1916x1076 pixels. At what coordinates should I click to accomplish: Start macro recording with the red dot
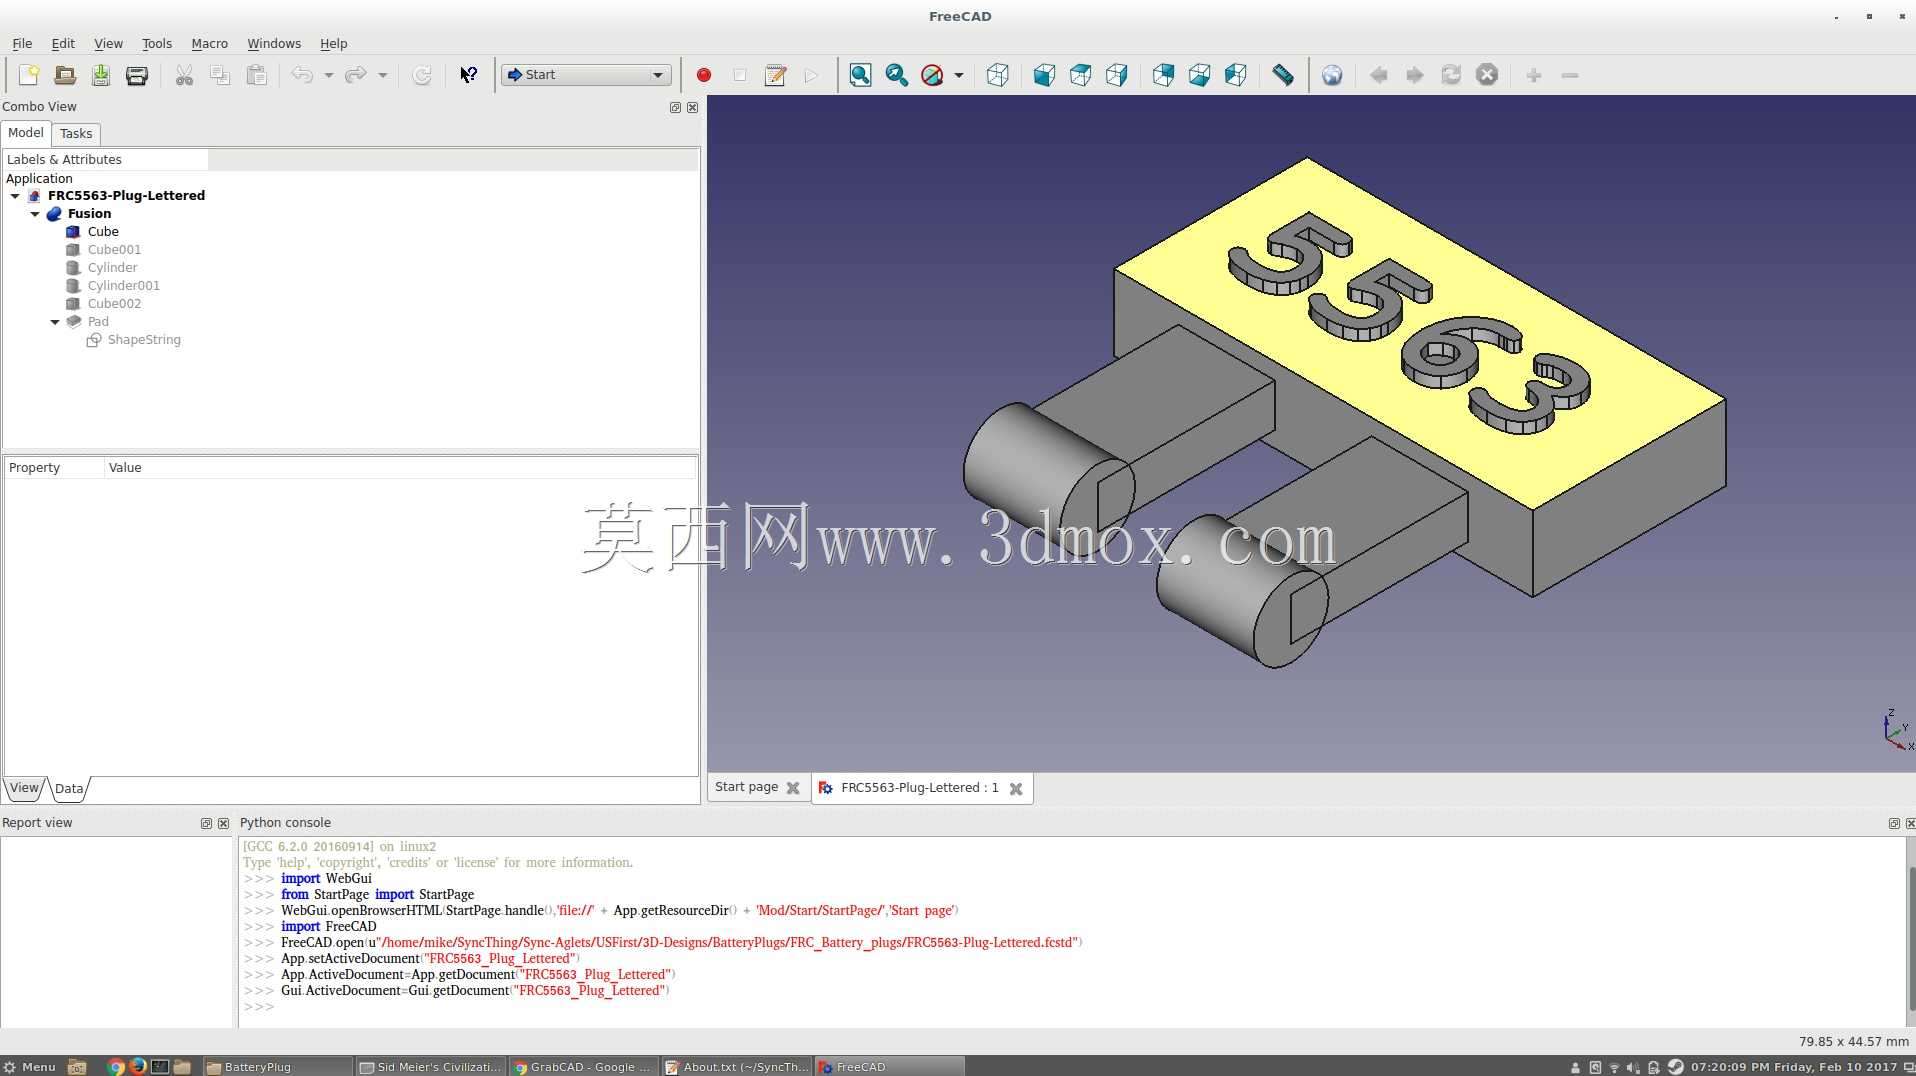(704, 75)
